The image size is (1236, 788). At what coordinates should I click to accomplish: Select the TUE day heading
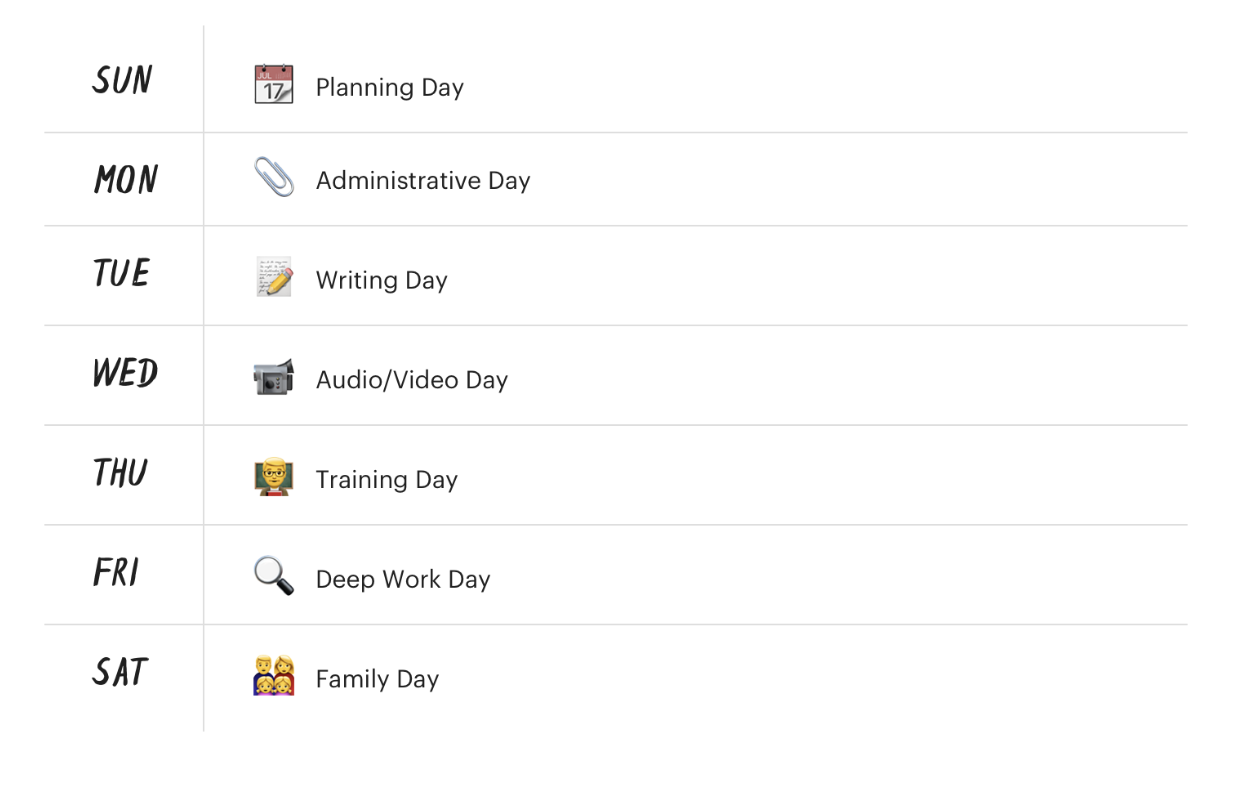point(122,273)
